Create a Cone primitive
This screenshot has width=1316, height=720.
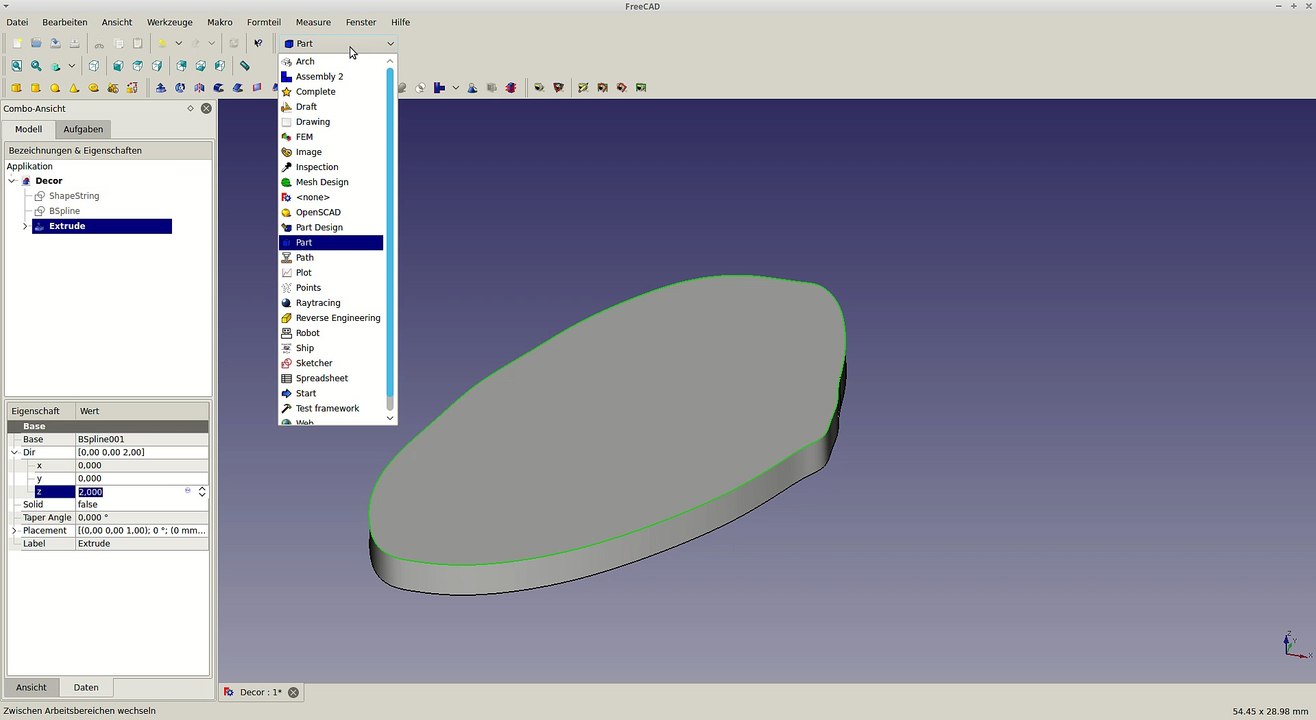73,88
